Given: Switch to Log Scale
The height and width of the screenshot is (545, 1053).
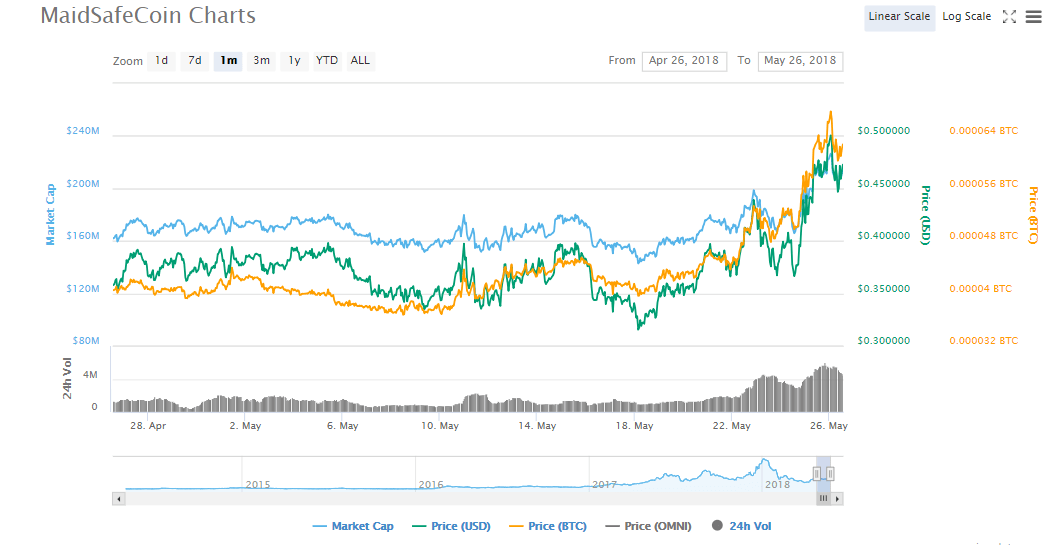Looking at the screenshot, I should (966, 16).
